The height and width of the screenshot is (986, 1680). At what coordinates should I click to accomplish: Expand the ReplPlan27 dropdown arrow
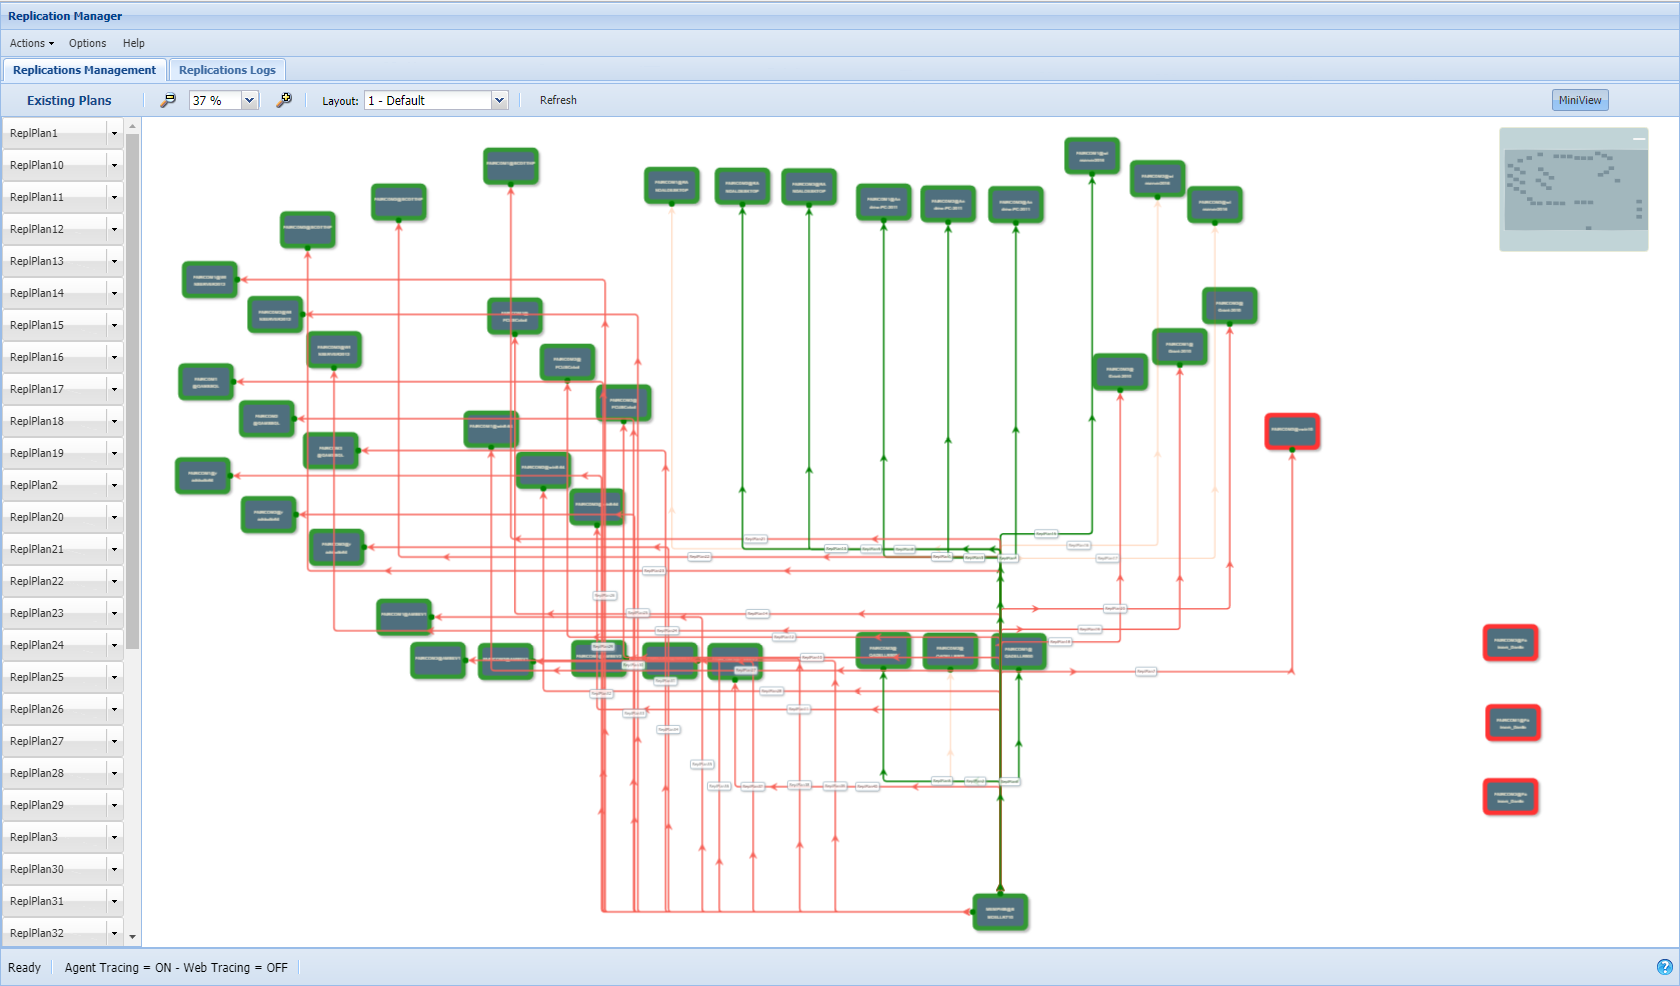114,741
